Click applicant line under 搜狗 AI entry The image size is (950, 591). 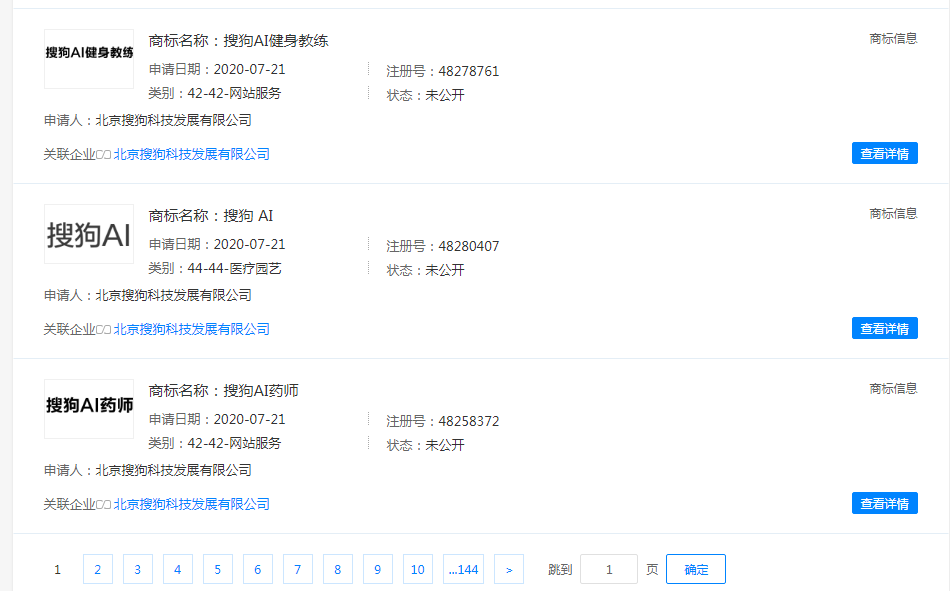[x=148, y=295]
